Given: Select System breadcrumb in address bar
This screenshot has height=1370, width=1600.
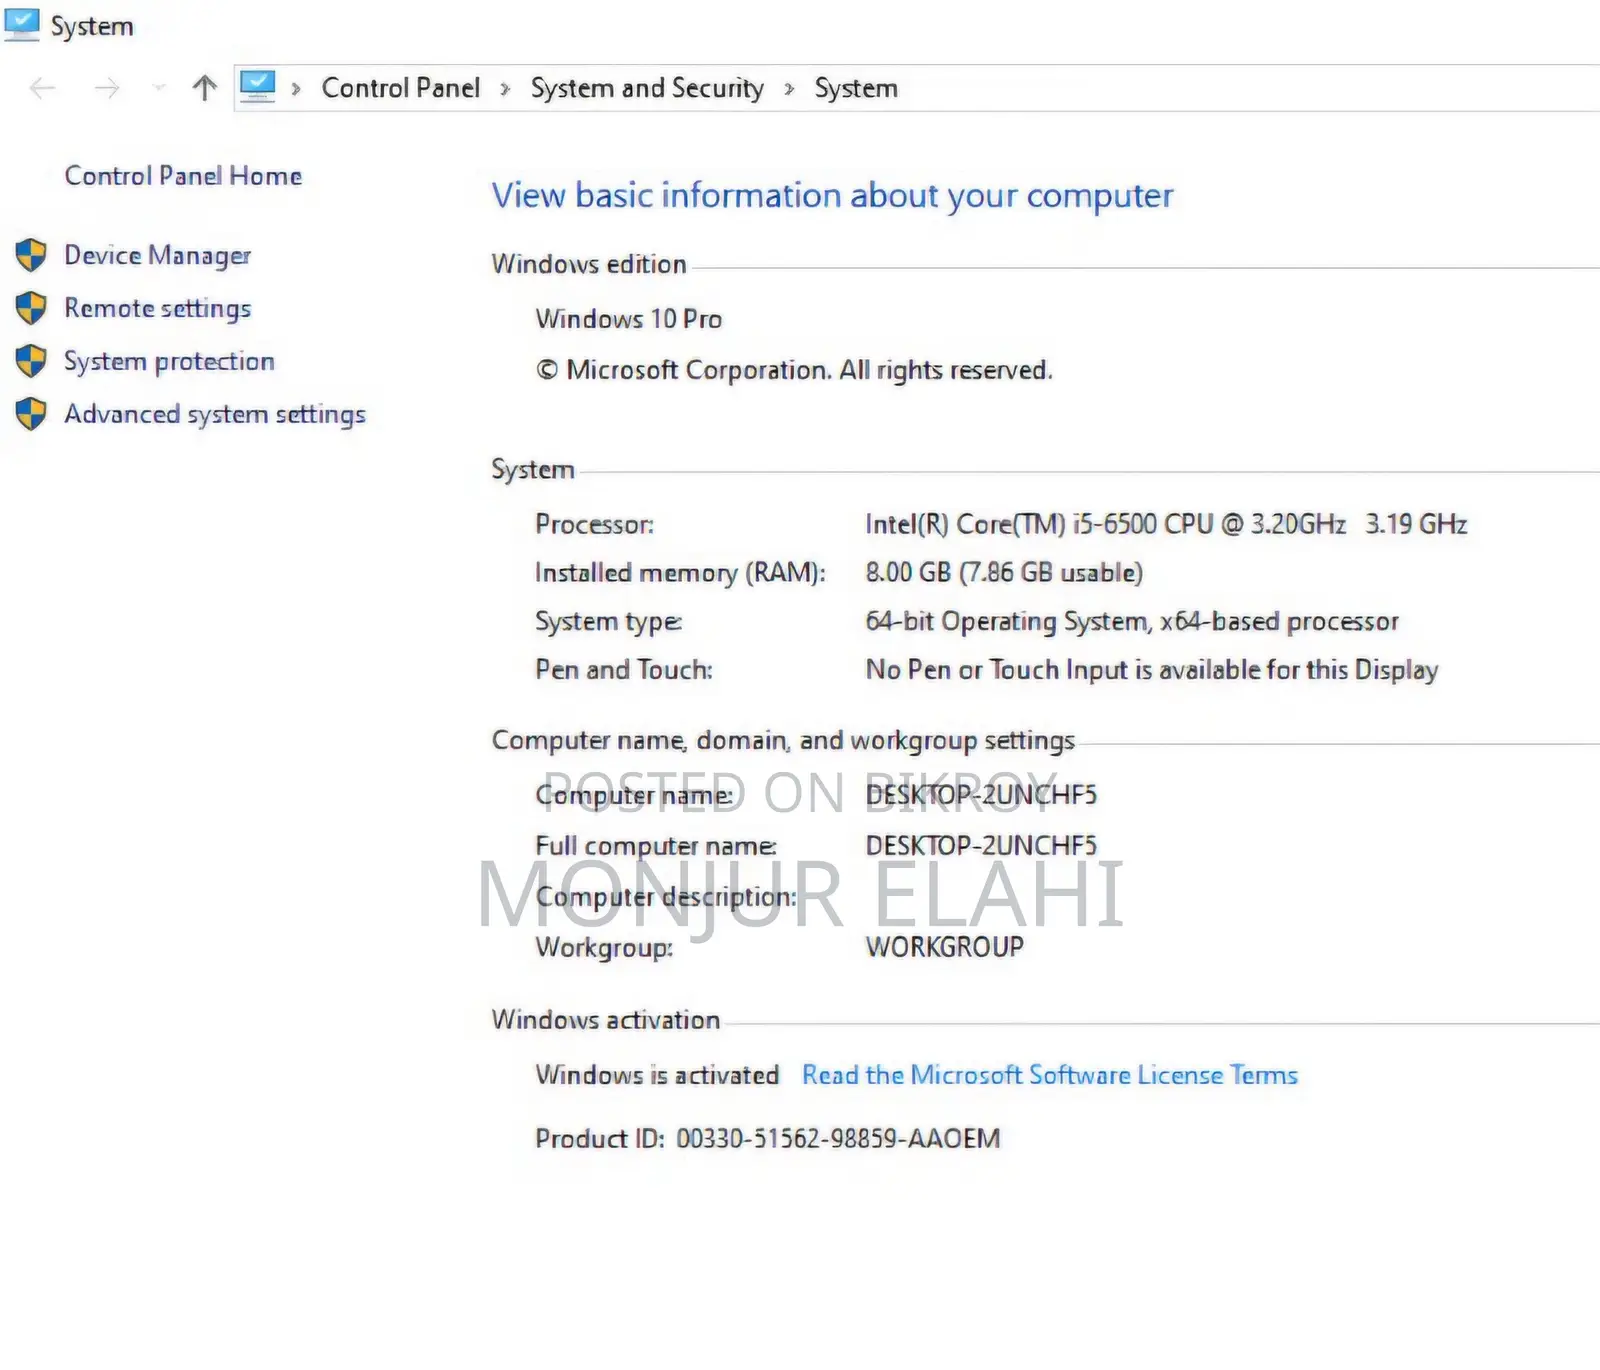Looking at the screenshot, I should click(x=856, y=88).
